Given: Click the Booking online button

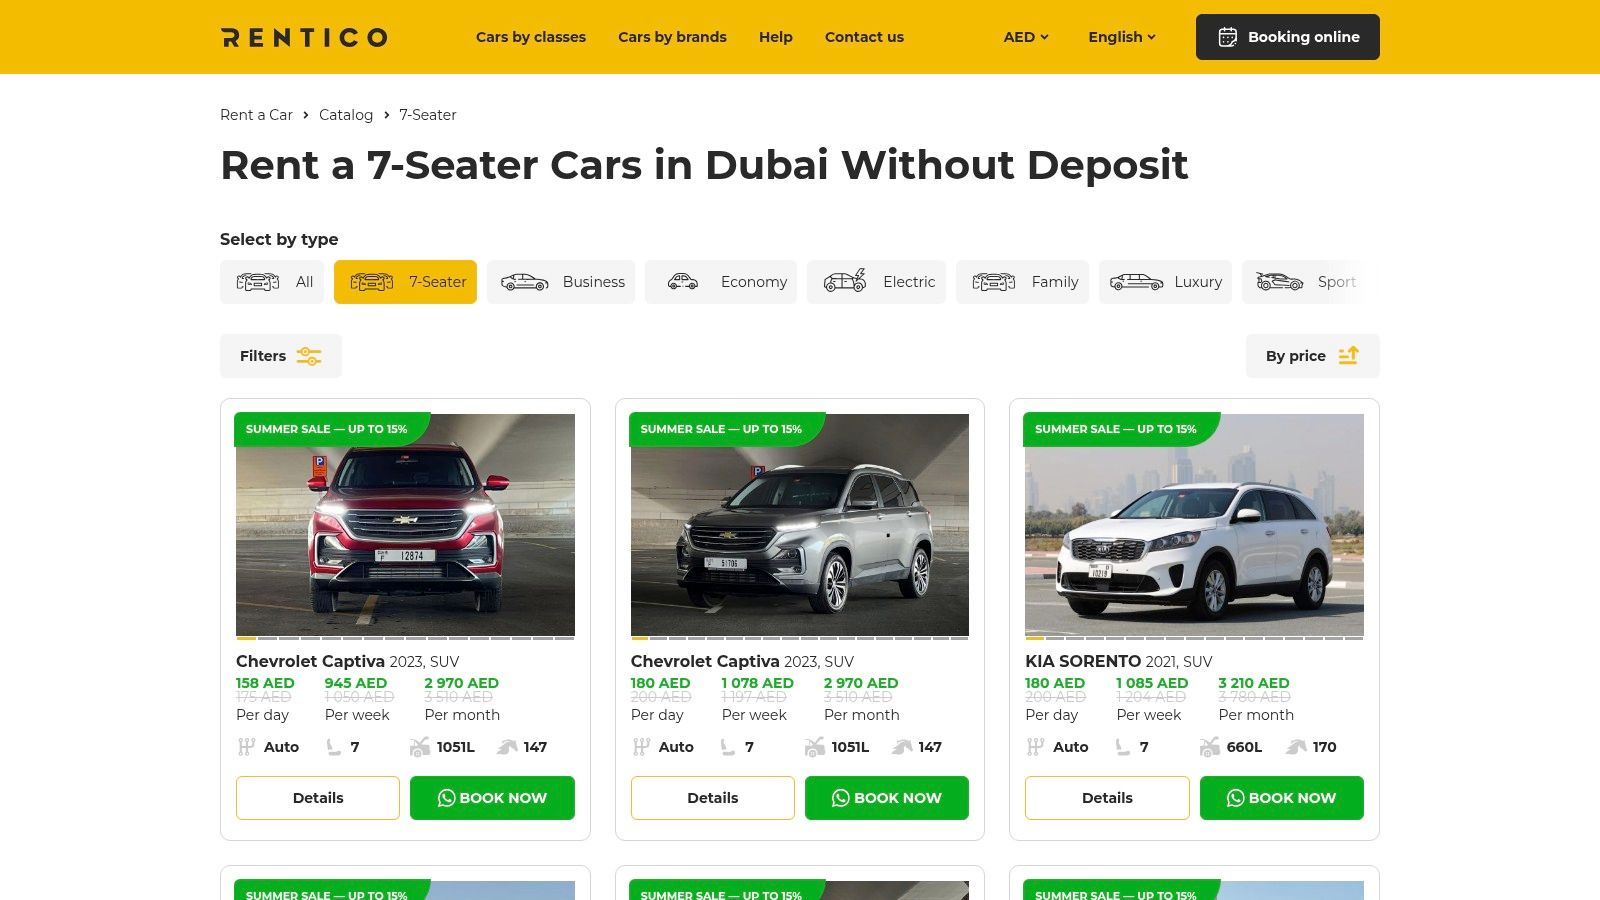Looking at the screenshot, I should (x=1288, y=37).
